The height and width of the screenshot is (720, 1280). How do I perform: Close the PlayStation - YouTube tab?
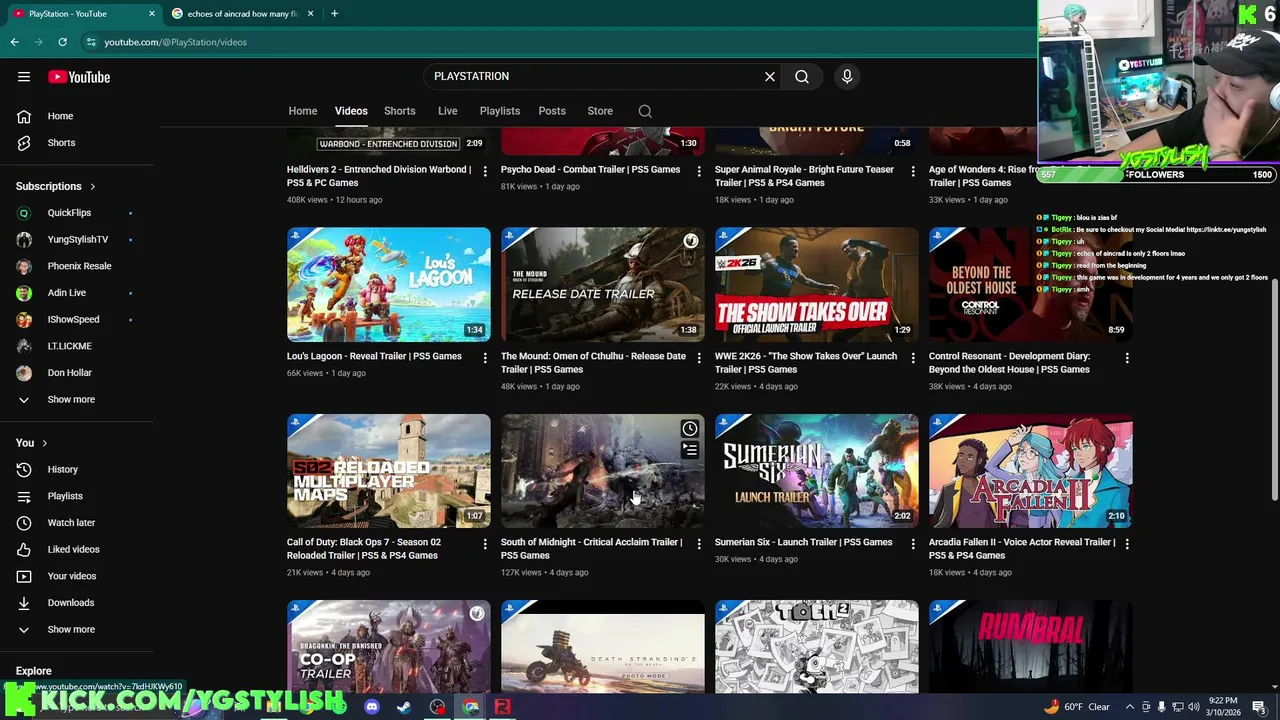152,13
